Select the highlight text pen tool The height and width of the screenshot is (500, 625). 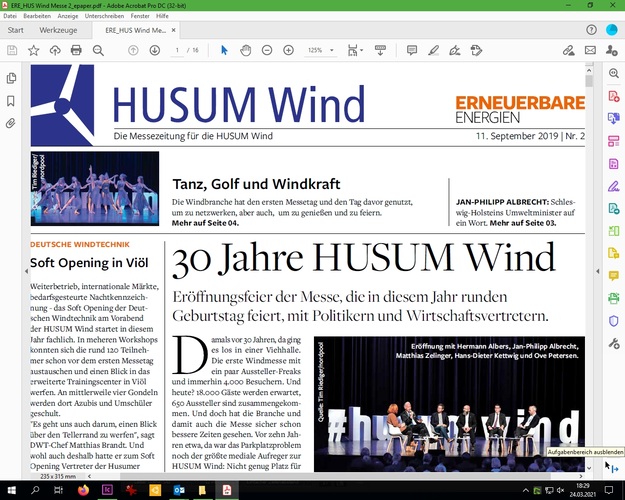[433, 50]
